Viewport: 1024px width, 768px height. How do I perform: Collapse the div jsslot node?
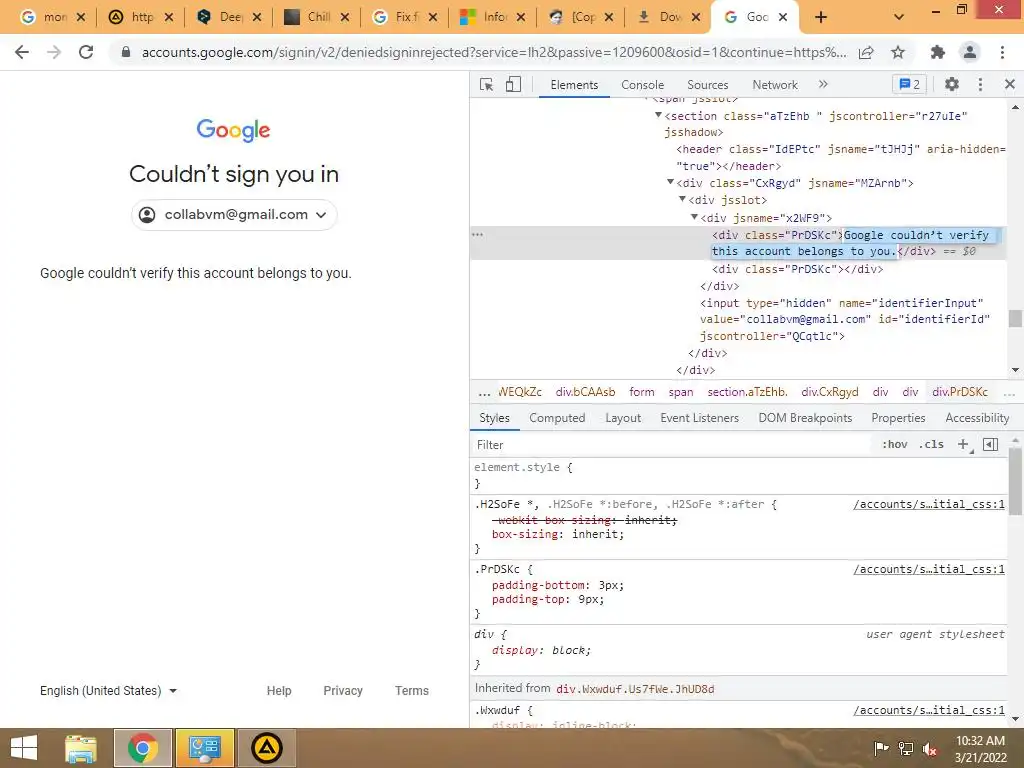tap(682, 199)
